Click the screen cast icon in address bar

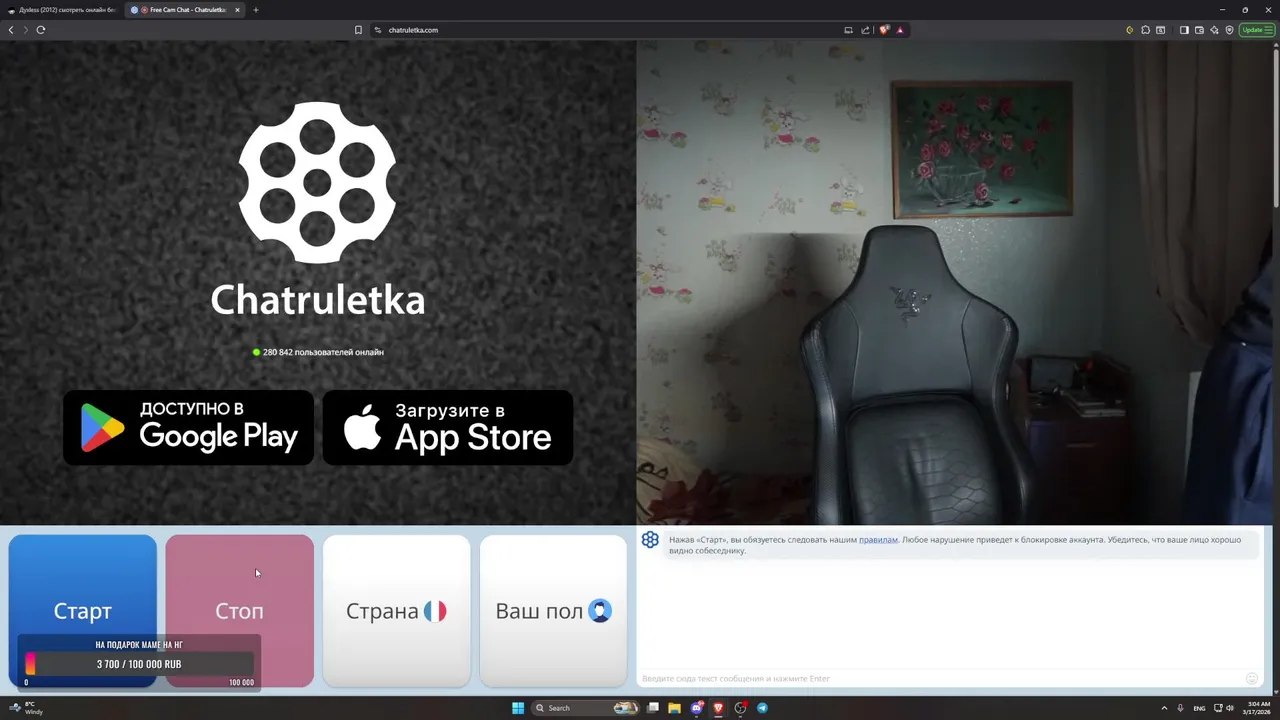click(848, 30)
